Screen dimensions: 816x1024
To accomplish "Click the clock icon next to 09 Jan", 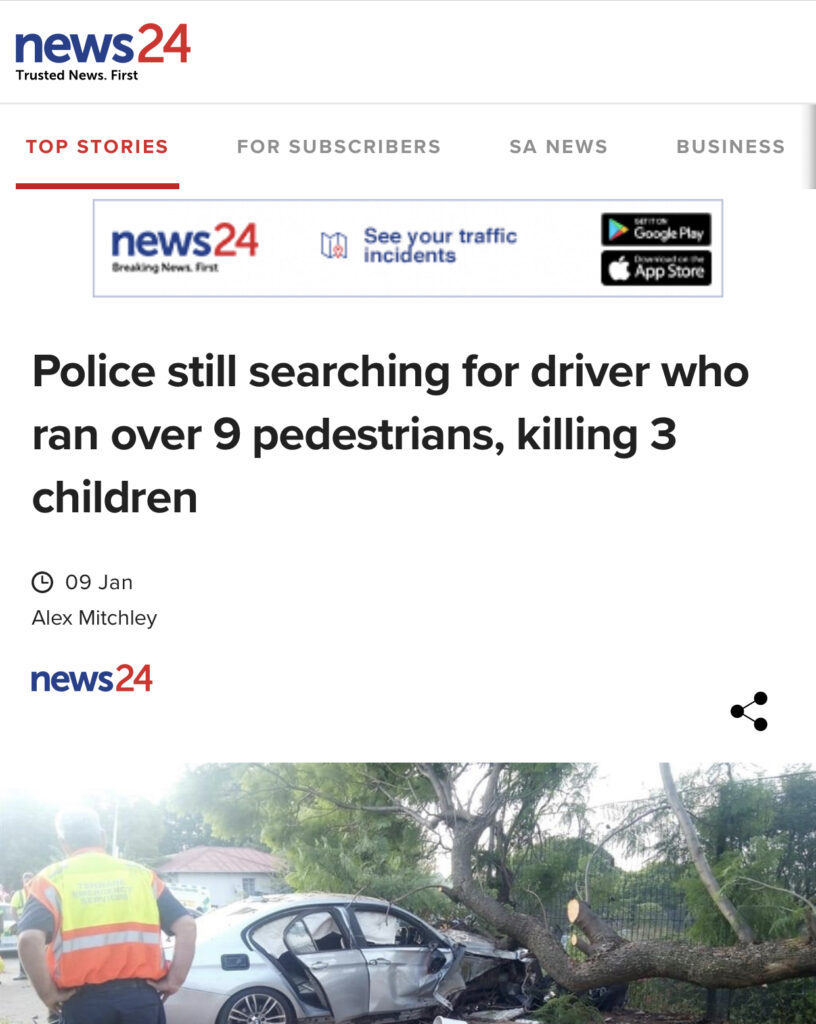I will click(x=42, y=582).
